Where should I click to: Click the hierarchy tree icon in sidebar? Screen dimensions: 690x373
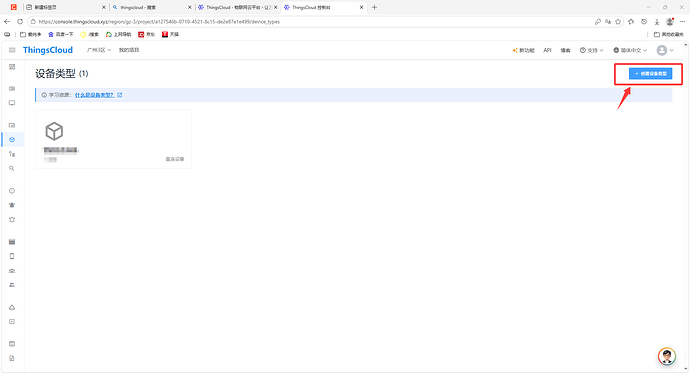click(12, 154)
